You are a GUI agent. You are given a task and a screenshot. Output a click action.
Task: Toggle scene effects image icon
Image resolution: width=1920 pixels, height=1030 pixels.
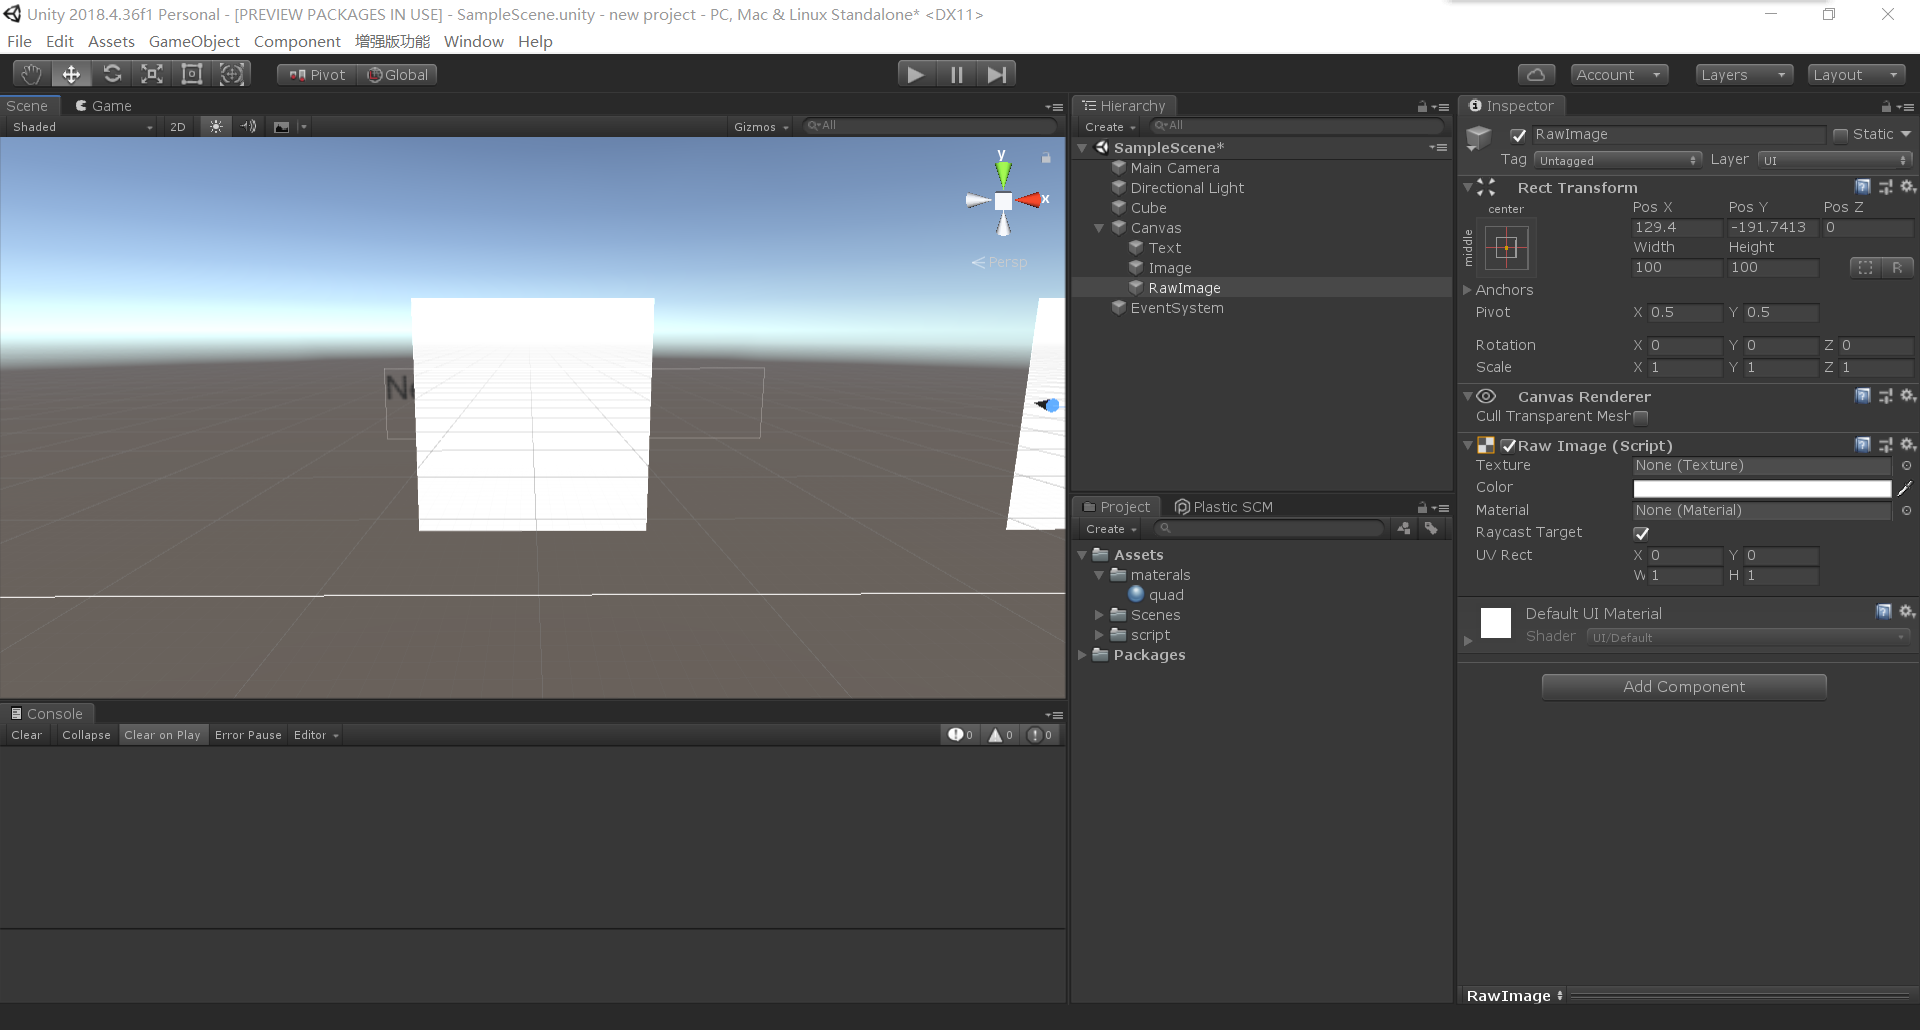tap(282, 127)
